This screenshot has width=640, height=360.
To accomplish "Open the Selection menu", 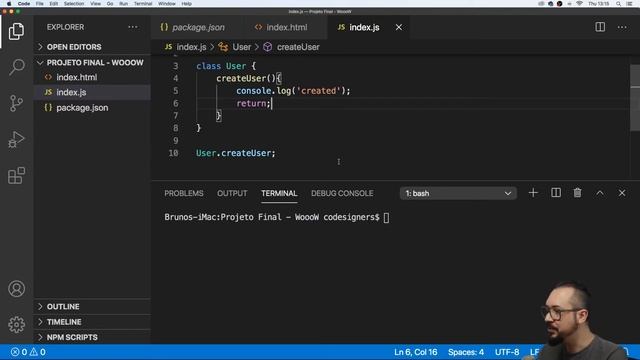I will [73, 3].
